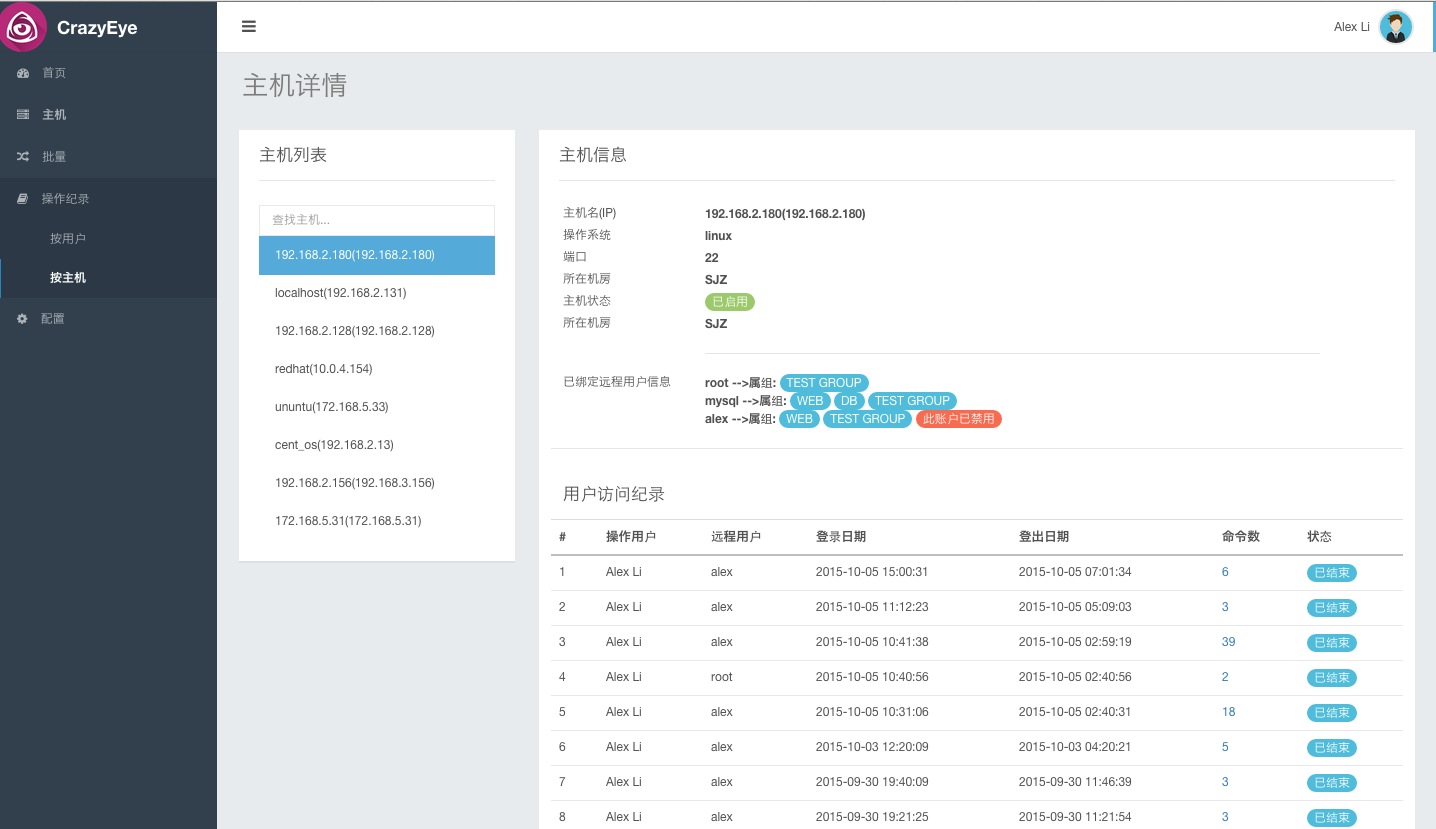Click the gear icon beside 配置

point(23,319)
